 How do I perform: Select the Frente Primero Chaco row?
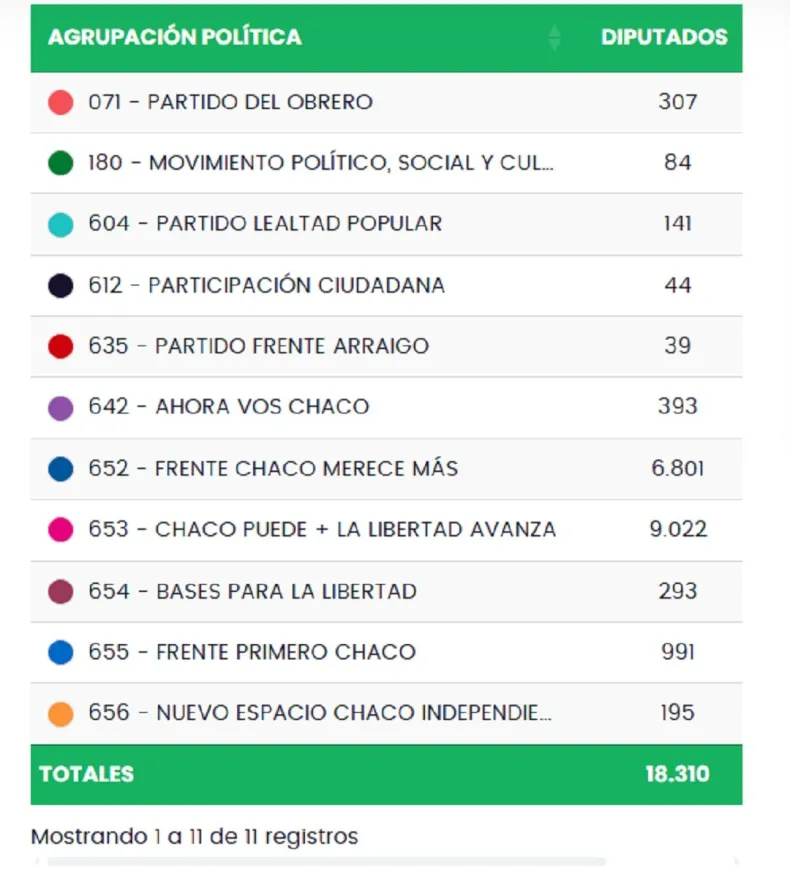(x=285, y=652)
